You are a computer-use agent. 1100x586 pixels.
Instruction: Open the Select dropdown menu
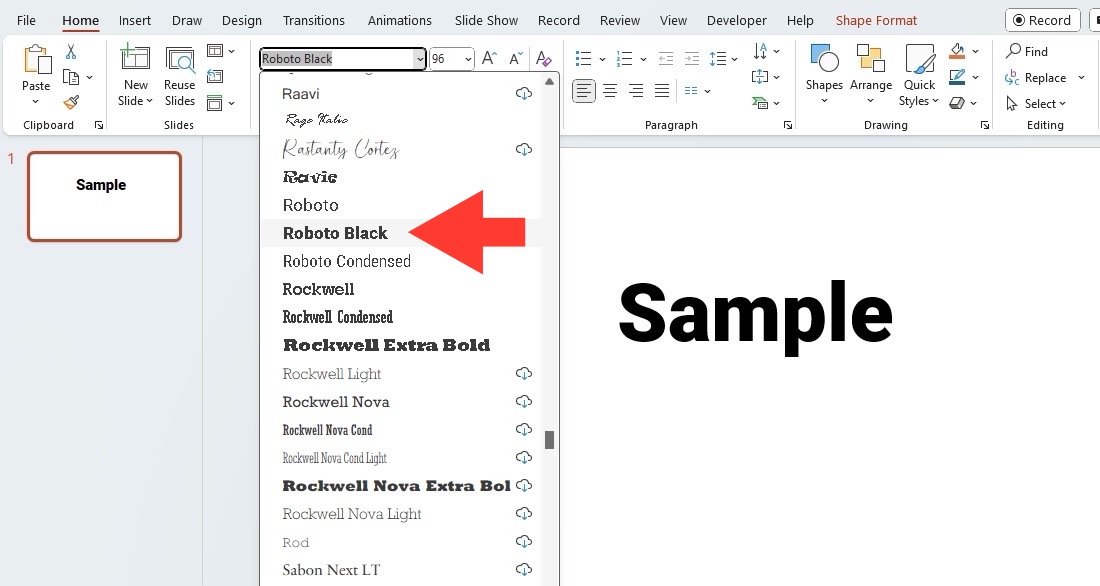pyautogui.click(x=1035, y=103)
